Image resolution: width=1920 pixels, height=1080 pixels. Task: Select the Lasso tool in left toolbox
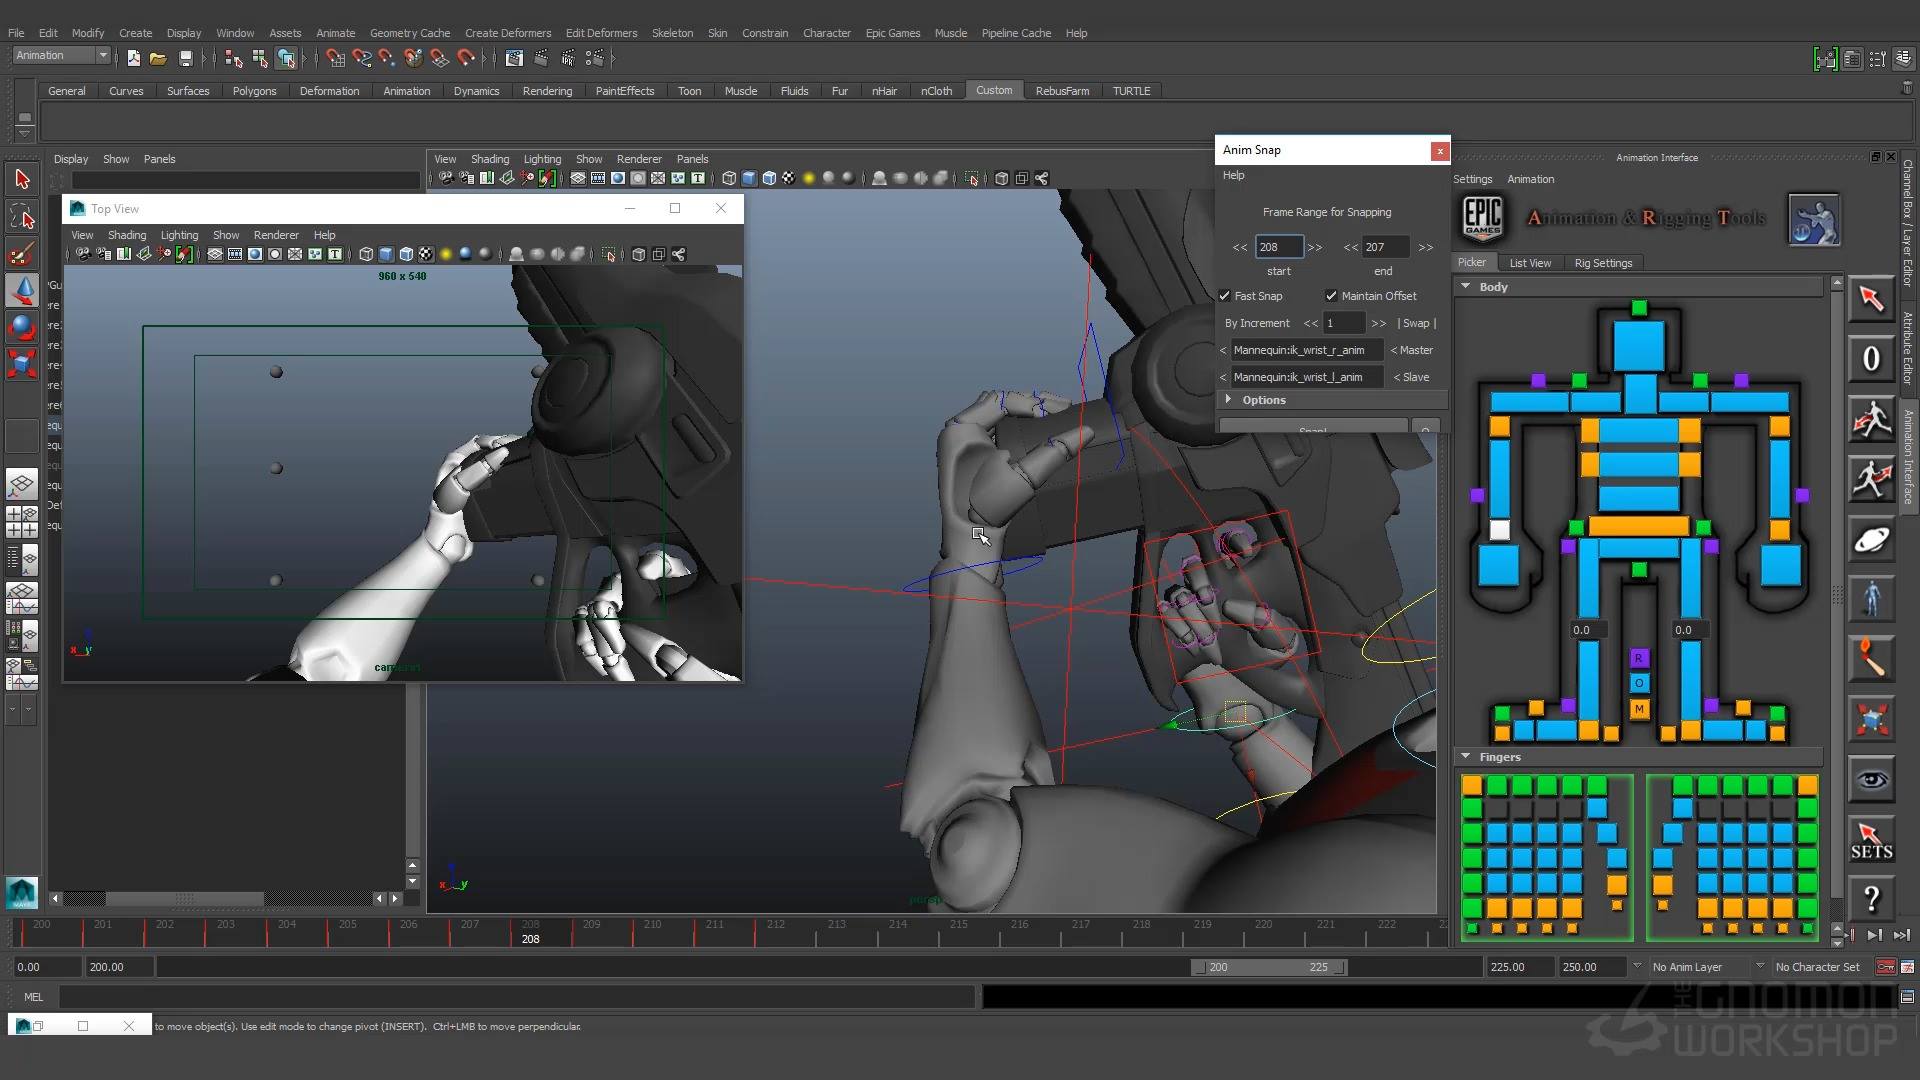coord(22,217)
